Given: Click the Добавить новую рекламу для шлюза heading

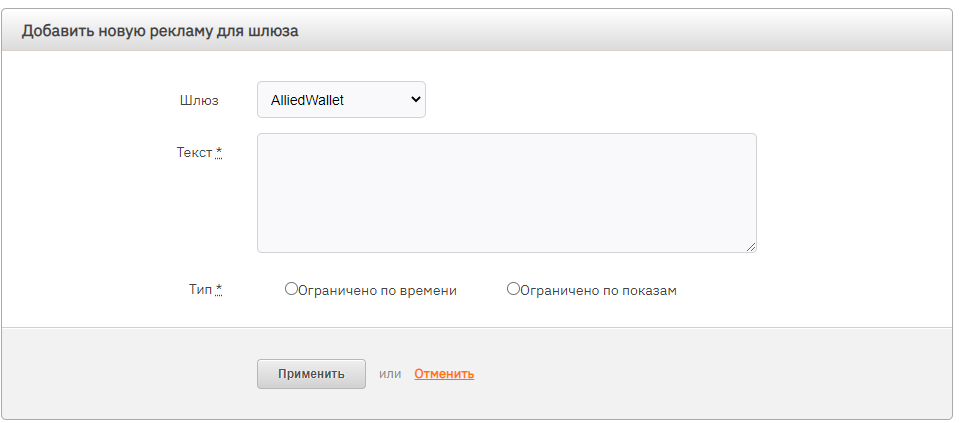Looking at the screenshot, I should pos(160,31).
